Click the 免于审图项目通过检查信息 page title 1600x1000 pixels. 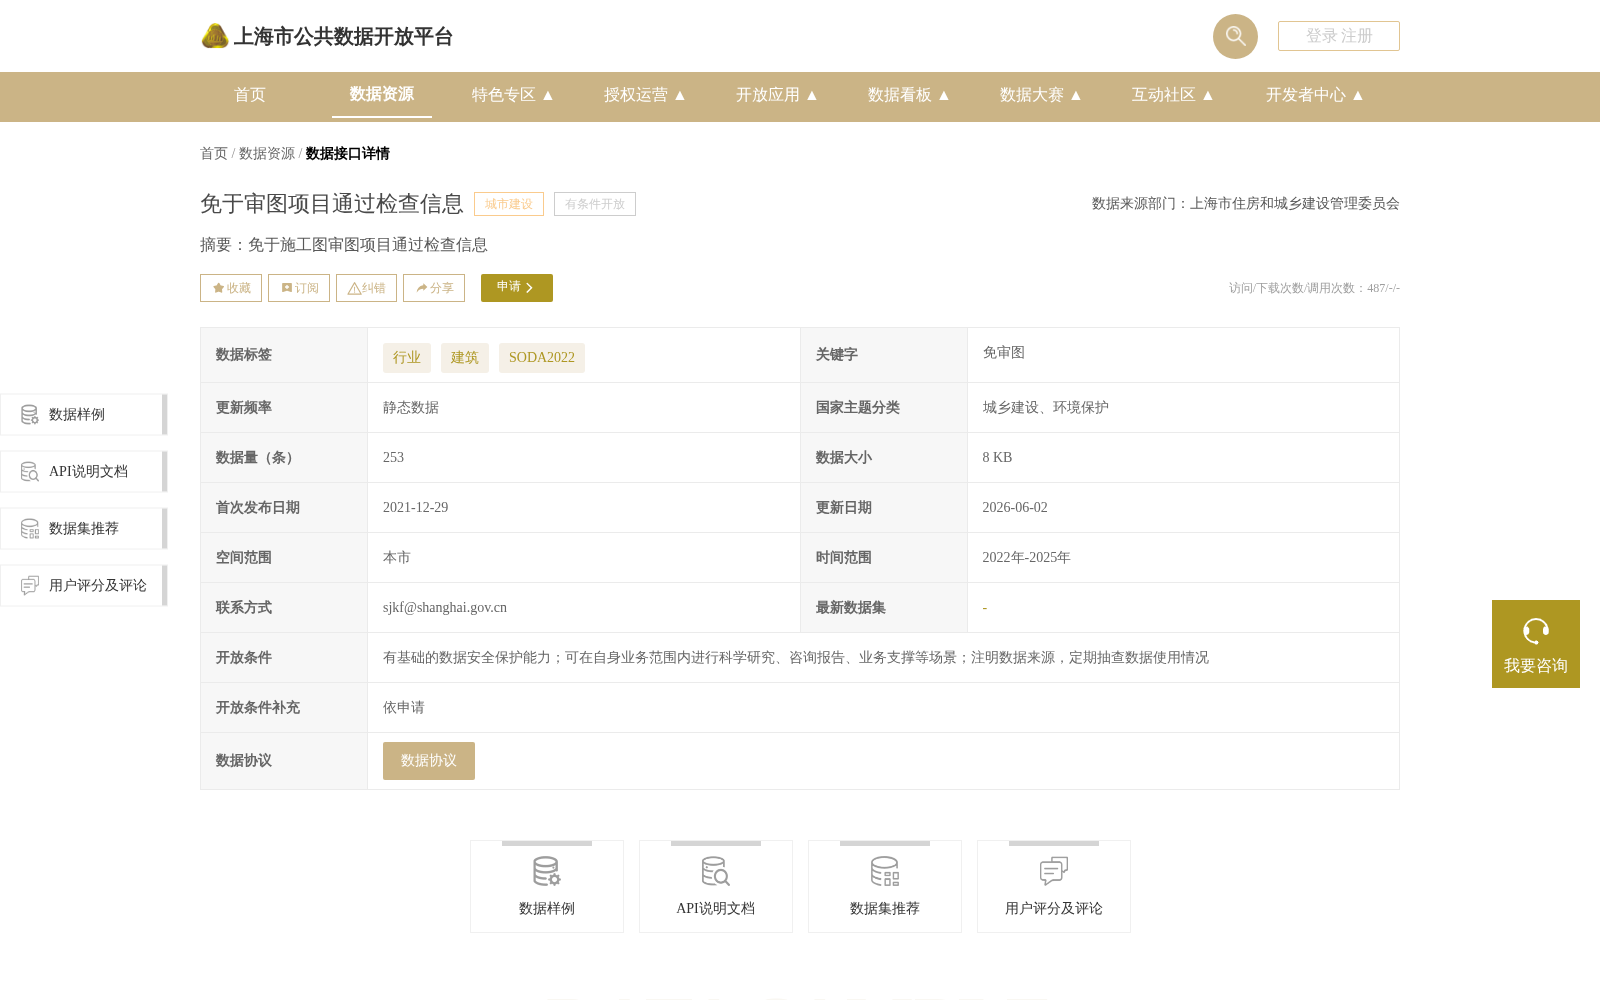pos(332,204)
